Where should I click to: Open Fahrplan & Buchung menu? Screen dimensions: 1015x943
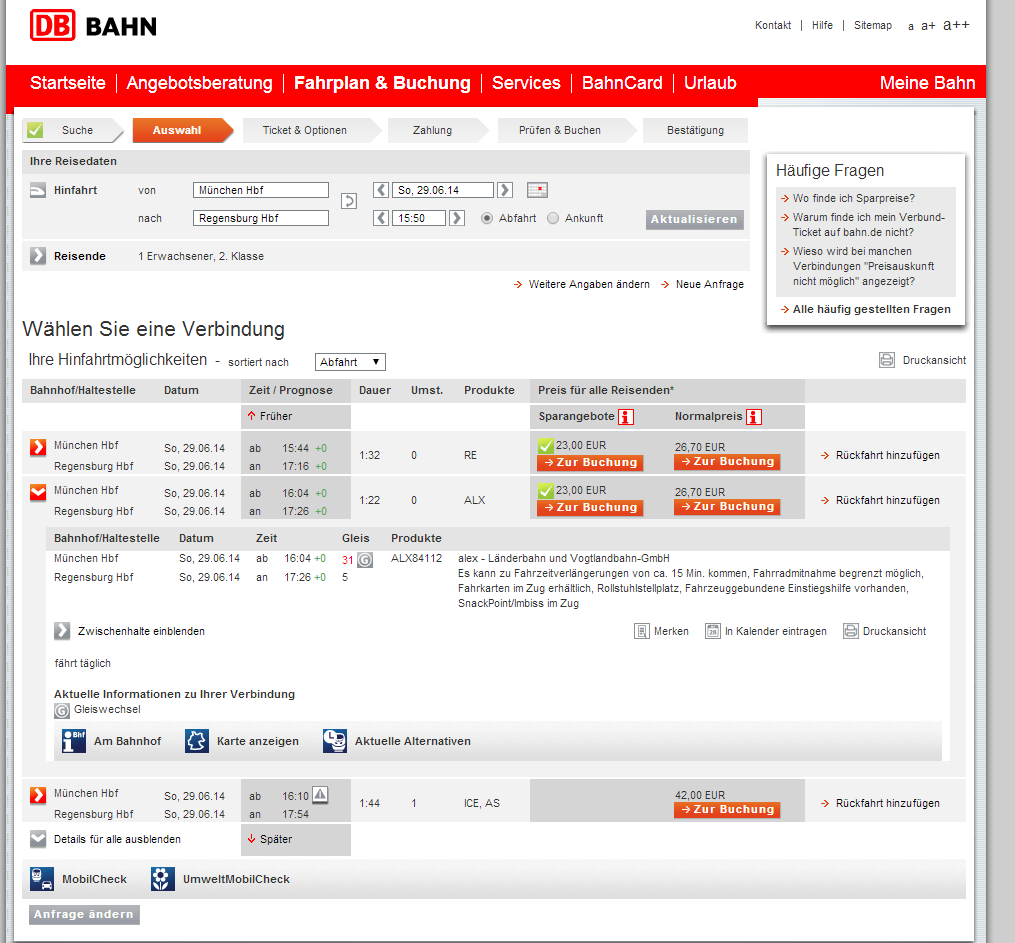pos(382,83)
